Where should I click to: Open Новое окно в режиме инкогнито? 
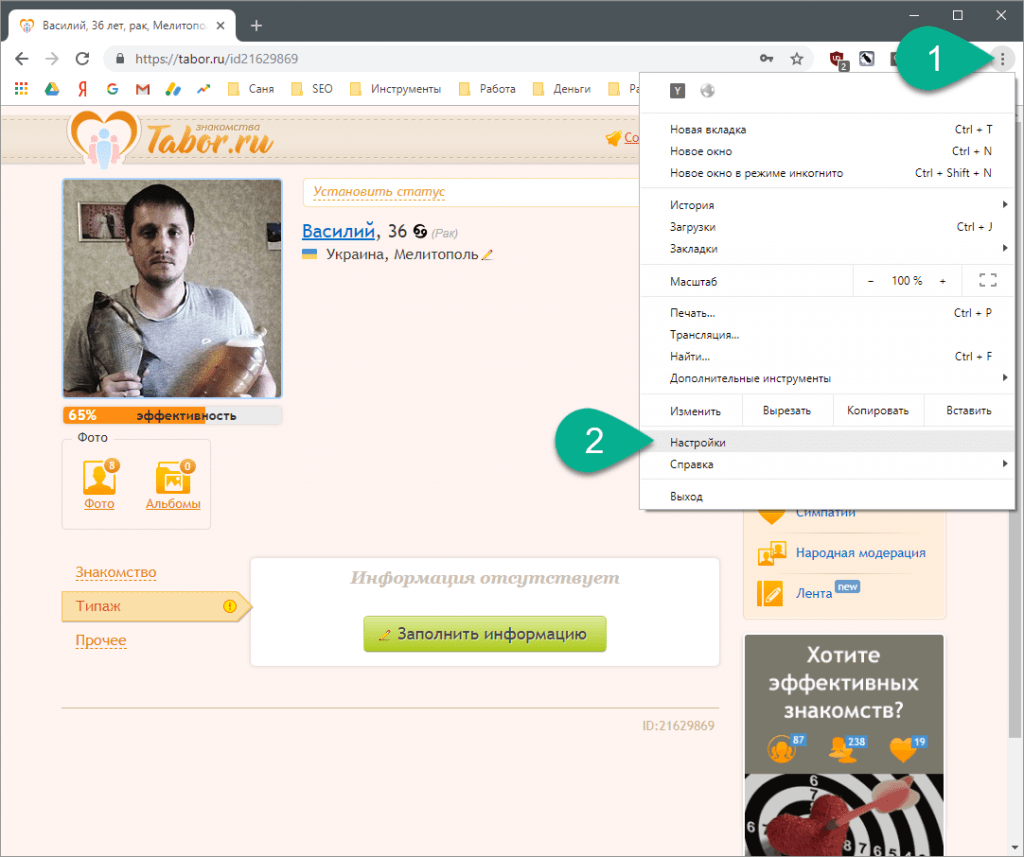[827, 173]
